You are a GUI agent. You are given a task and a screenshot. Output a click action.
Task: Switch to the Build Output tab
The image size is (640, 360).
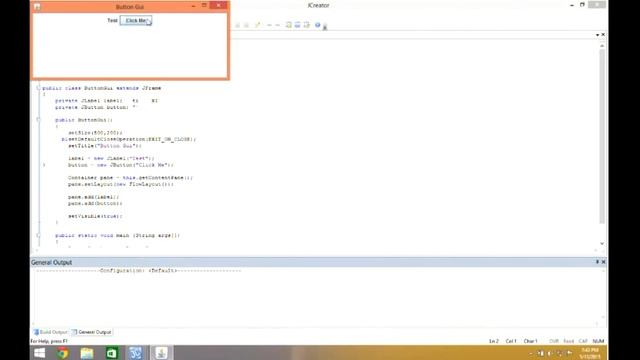[x=51, y=332]
